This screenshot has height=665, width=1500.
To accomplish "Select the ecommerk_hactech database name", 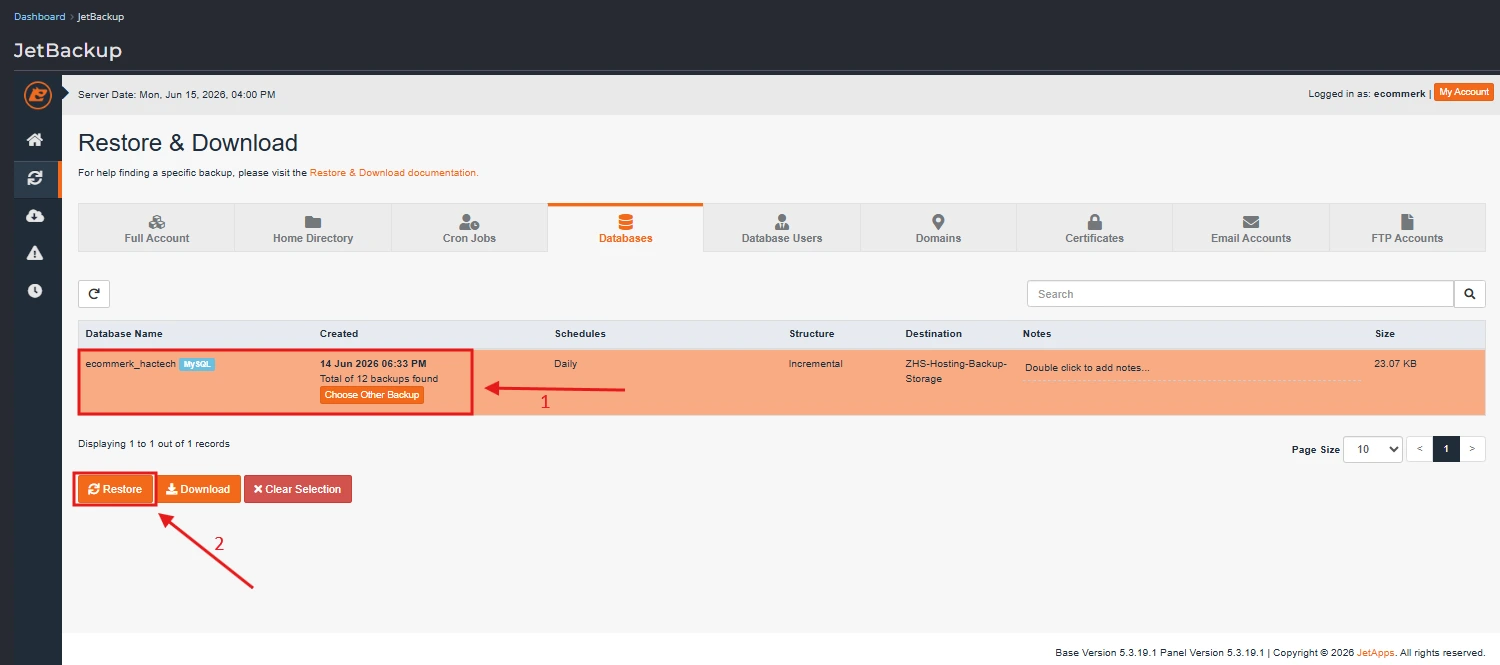I will (x=131, y=364).
